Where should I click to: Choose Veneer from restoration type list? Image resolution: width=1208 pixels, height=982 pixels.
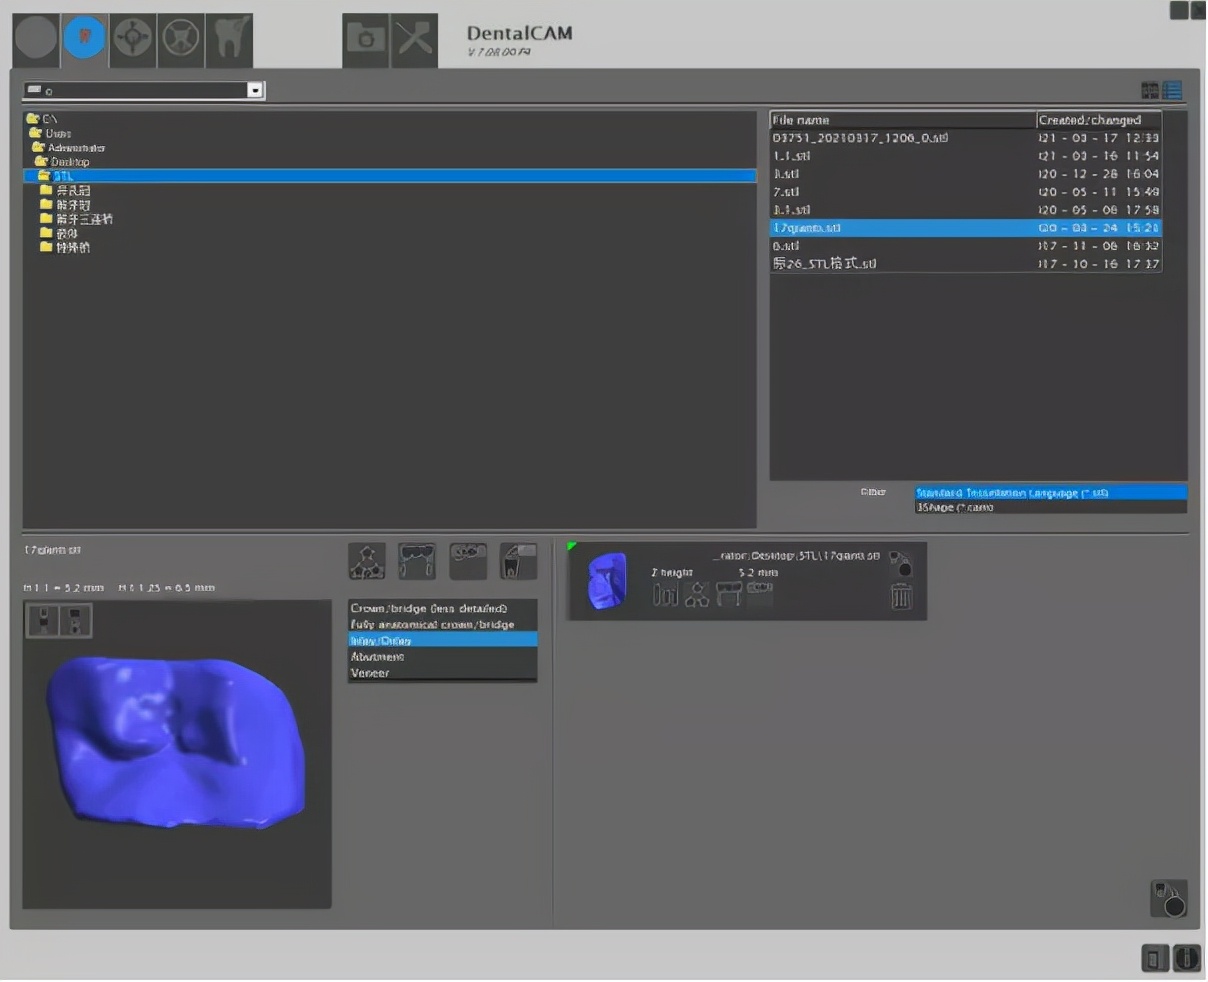point(370,673)
